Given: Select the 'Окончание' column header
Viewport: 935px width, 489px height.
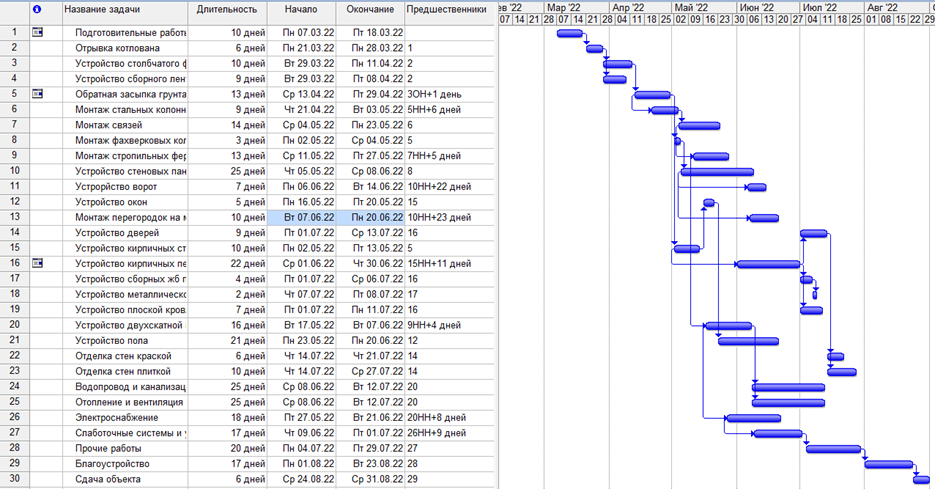Looking at the screenshot, I should pos(370,9).
